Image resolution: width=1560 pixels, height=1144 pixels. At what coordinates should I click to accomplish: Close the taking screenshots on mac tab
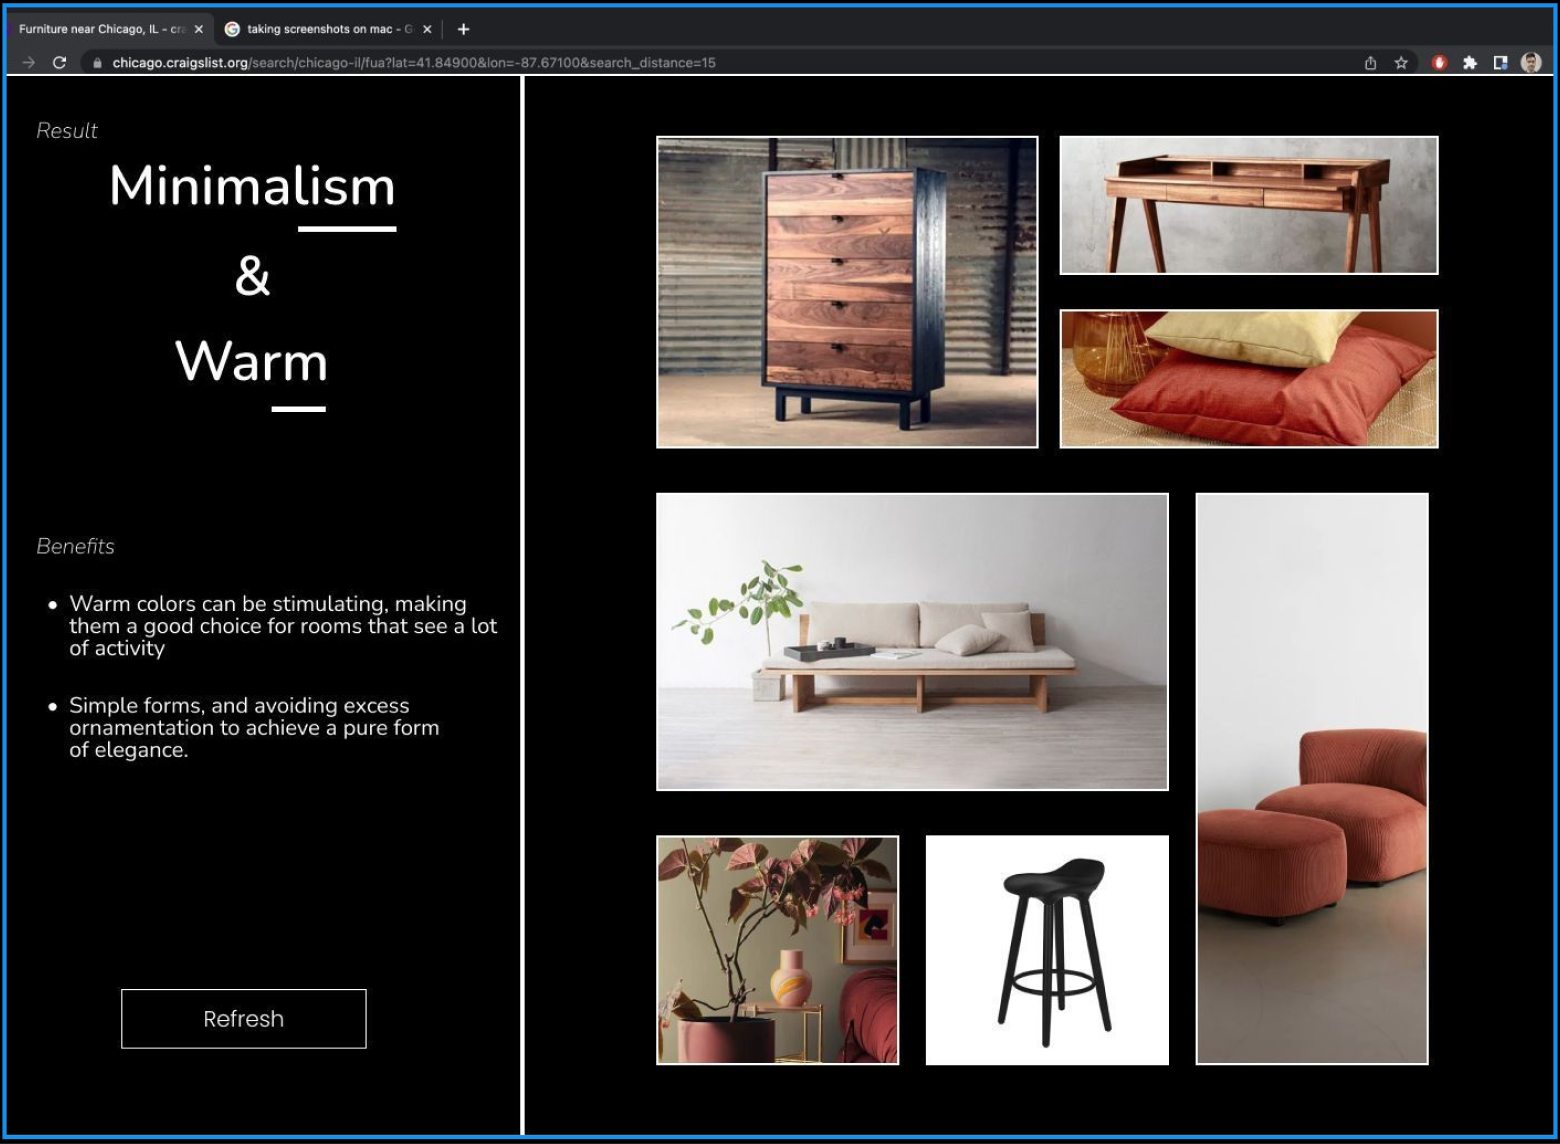coord(427,29)
